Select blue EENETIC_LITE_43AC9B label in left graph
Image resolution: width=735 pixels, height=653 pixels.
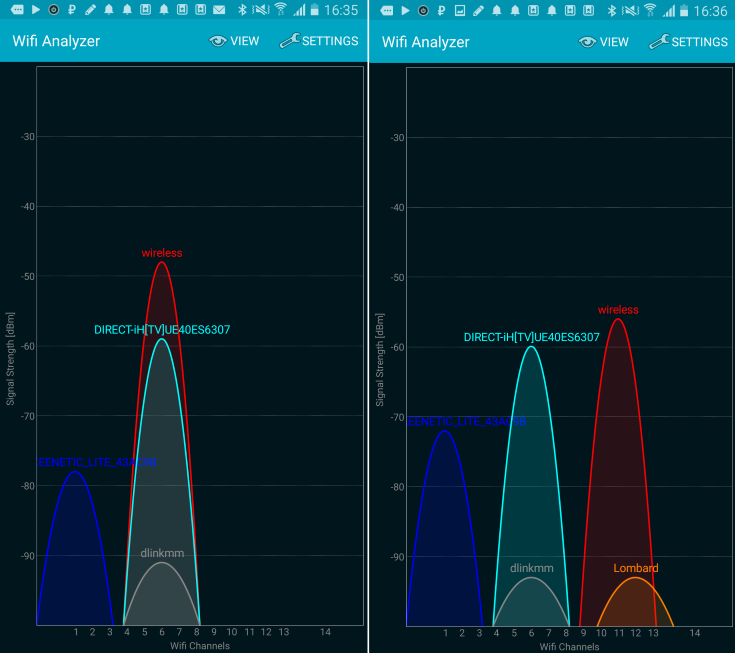[x=97, y=463]
